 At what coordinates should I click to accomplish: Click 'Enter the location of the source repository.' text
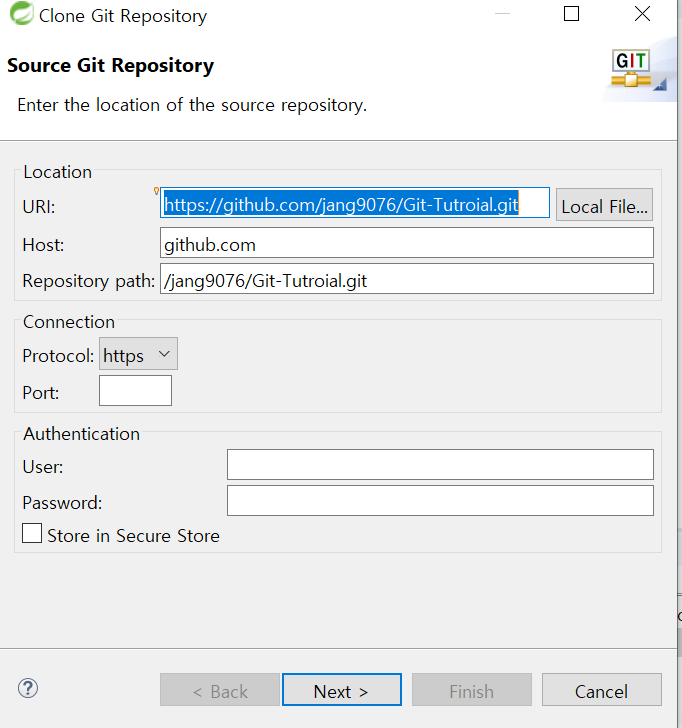192,105
